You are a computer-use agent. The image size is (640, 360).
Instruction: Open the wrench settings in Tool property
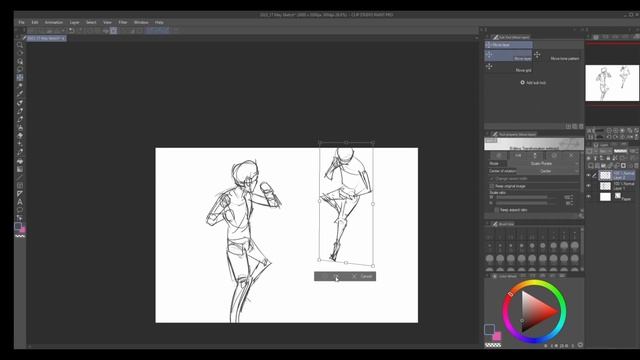pos(580,216)
